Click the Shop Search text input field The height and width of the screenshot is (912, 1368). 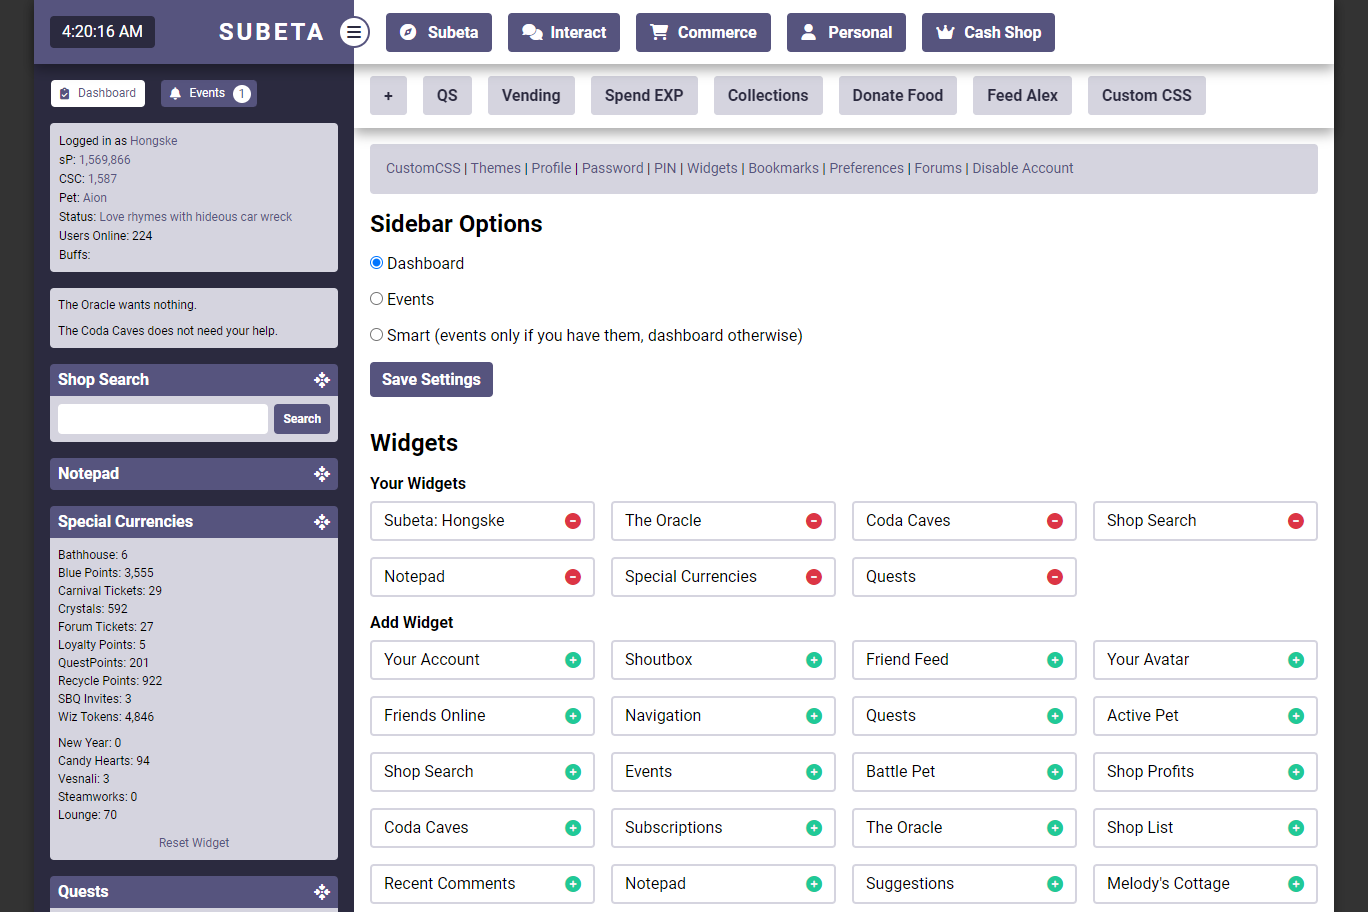tap(163, 419)
